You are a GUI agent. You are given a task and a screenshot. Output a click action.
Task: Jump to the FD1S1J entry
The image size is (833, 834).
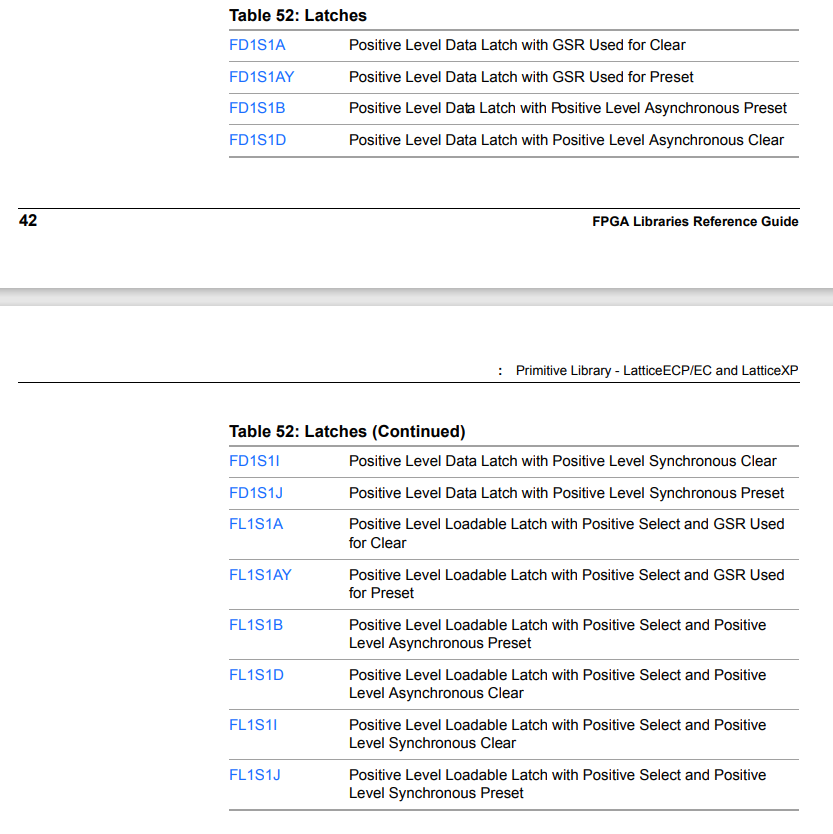point(256,493)
